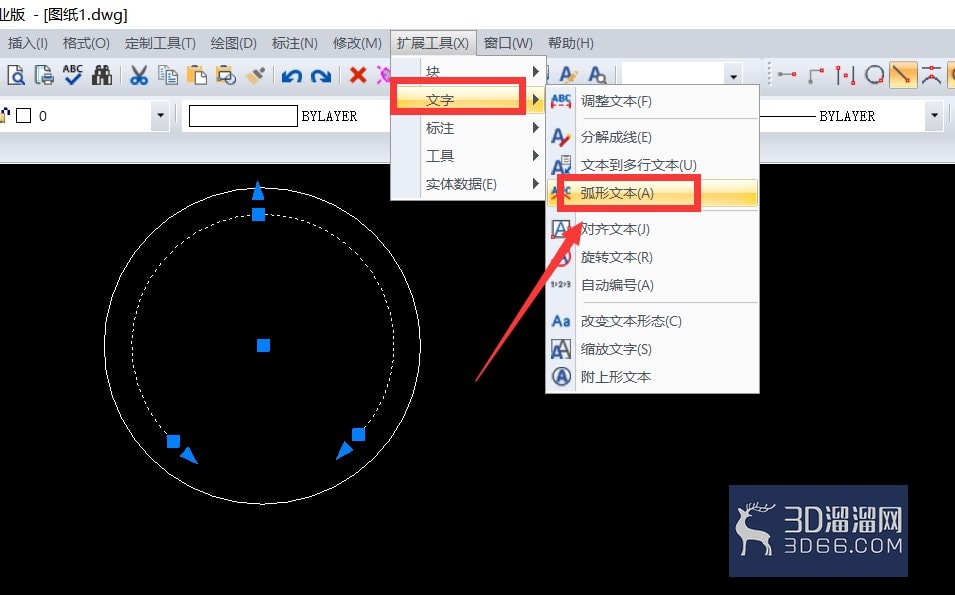Choose 自动编号(A) option

coord(653,285)
